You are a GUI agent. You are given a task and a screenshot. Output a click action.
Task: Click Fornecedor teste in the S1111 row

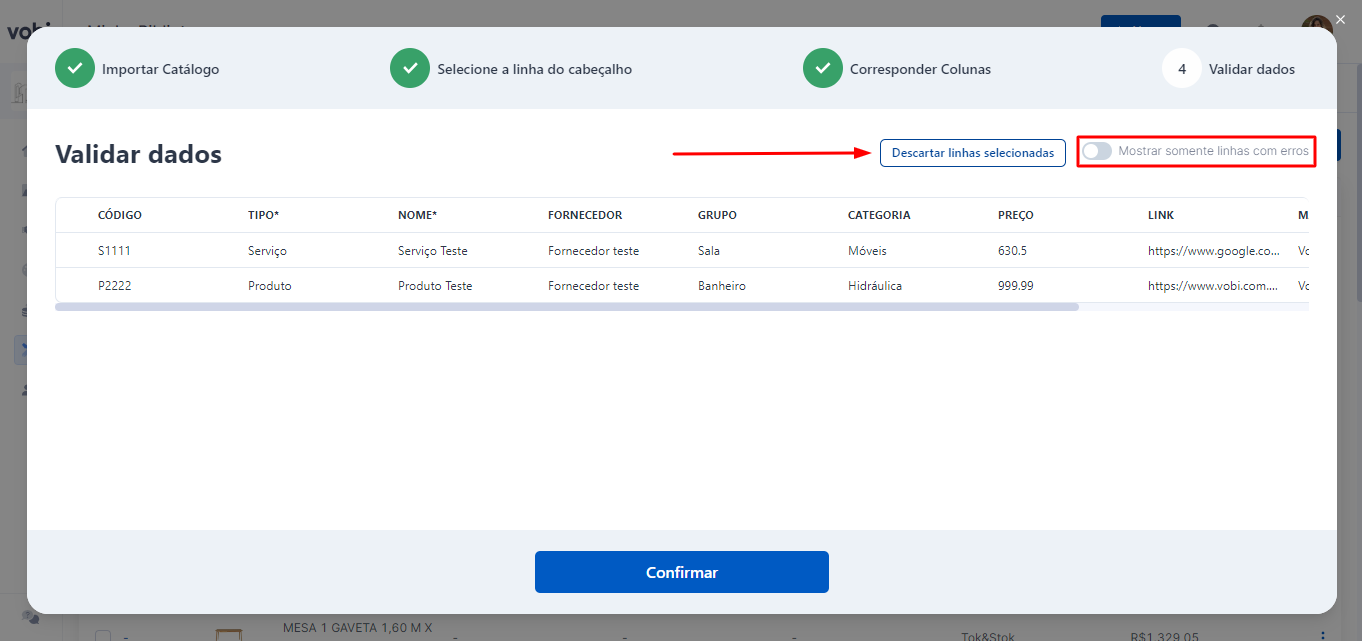click(x=593, y=251)
